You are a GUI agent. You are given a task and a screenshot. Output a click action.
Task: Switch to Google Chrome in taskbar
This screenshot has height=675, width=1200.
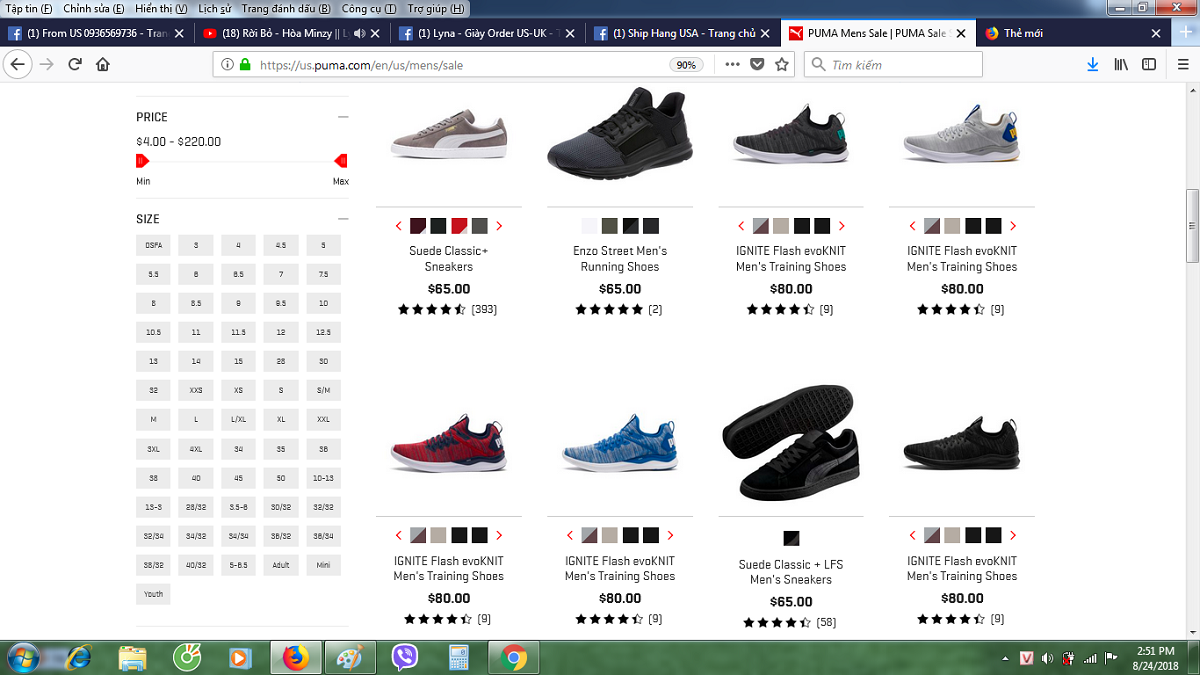(514, 658)
